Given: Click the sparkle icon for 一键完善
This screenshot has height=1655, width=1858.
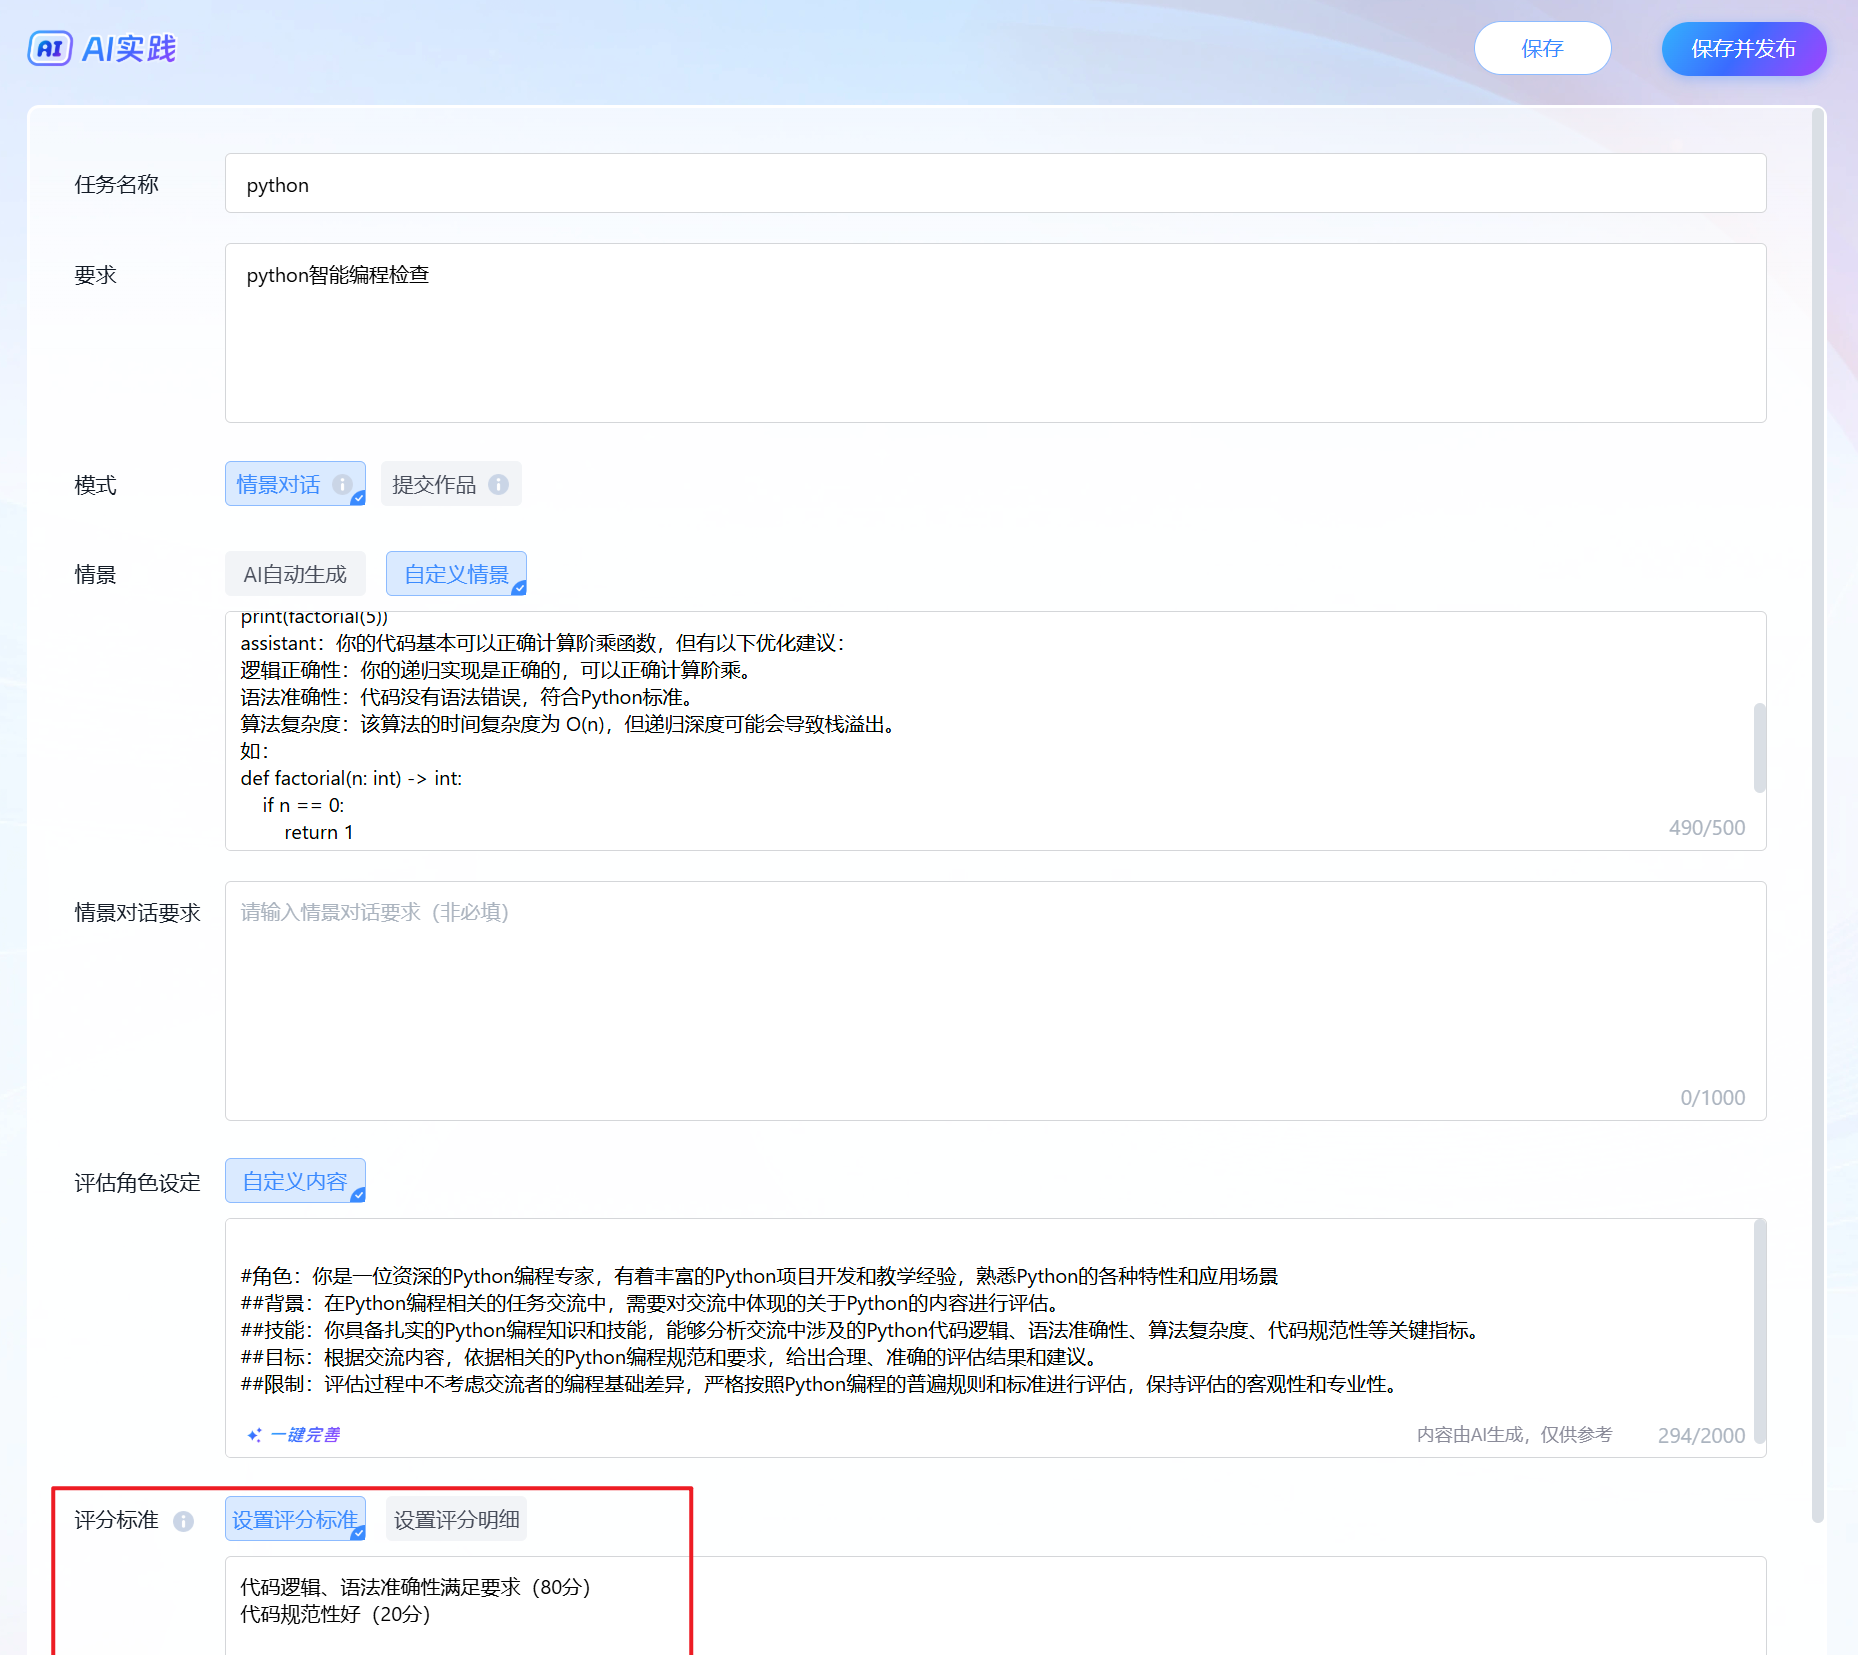Looking at the screenshot, I should [x=254, y=1435].
